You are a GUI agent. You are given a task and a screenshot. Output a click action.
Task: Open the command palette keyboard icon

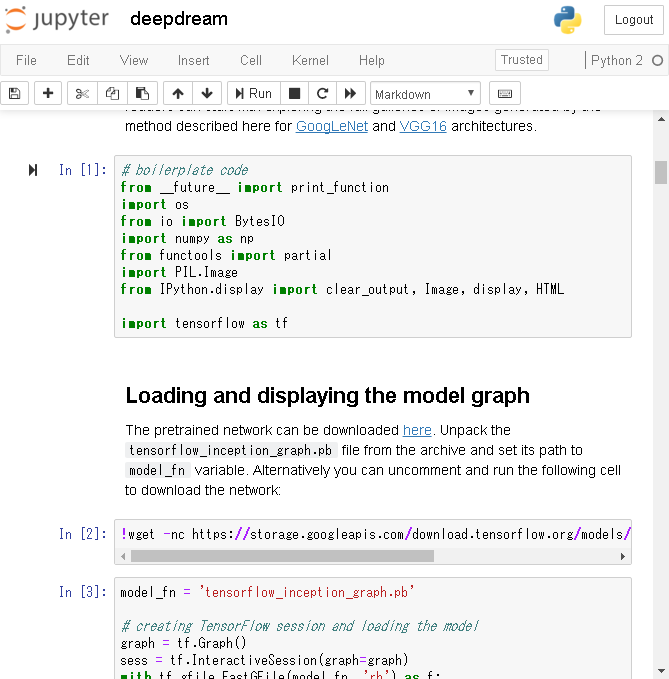coord(504,93)
